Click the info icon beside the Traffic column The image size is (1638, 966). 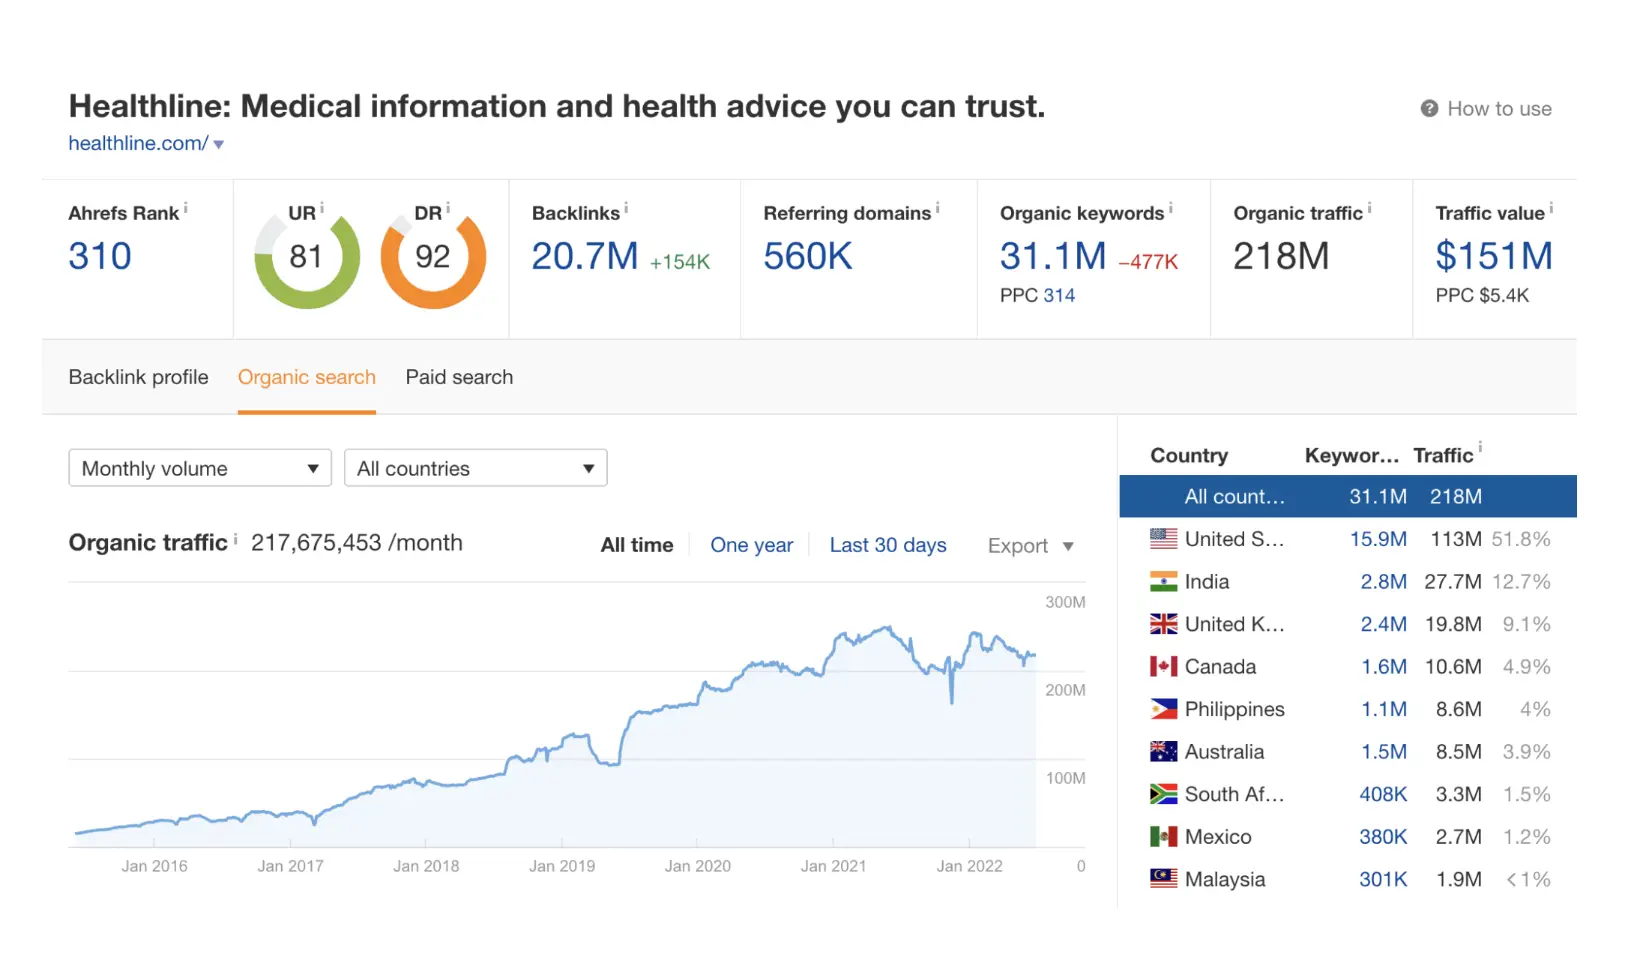coord(1480,448)
